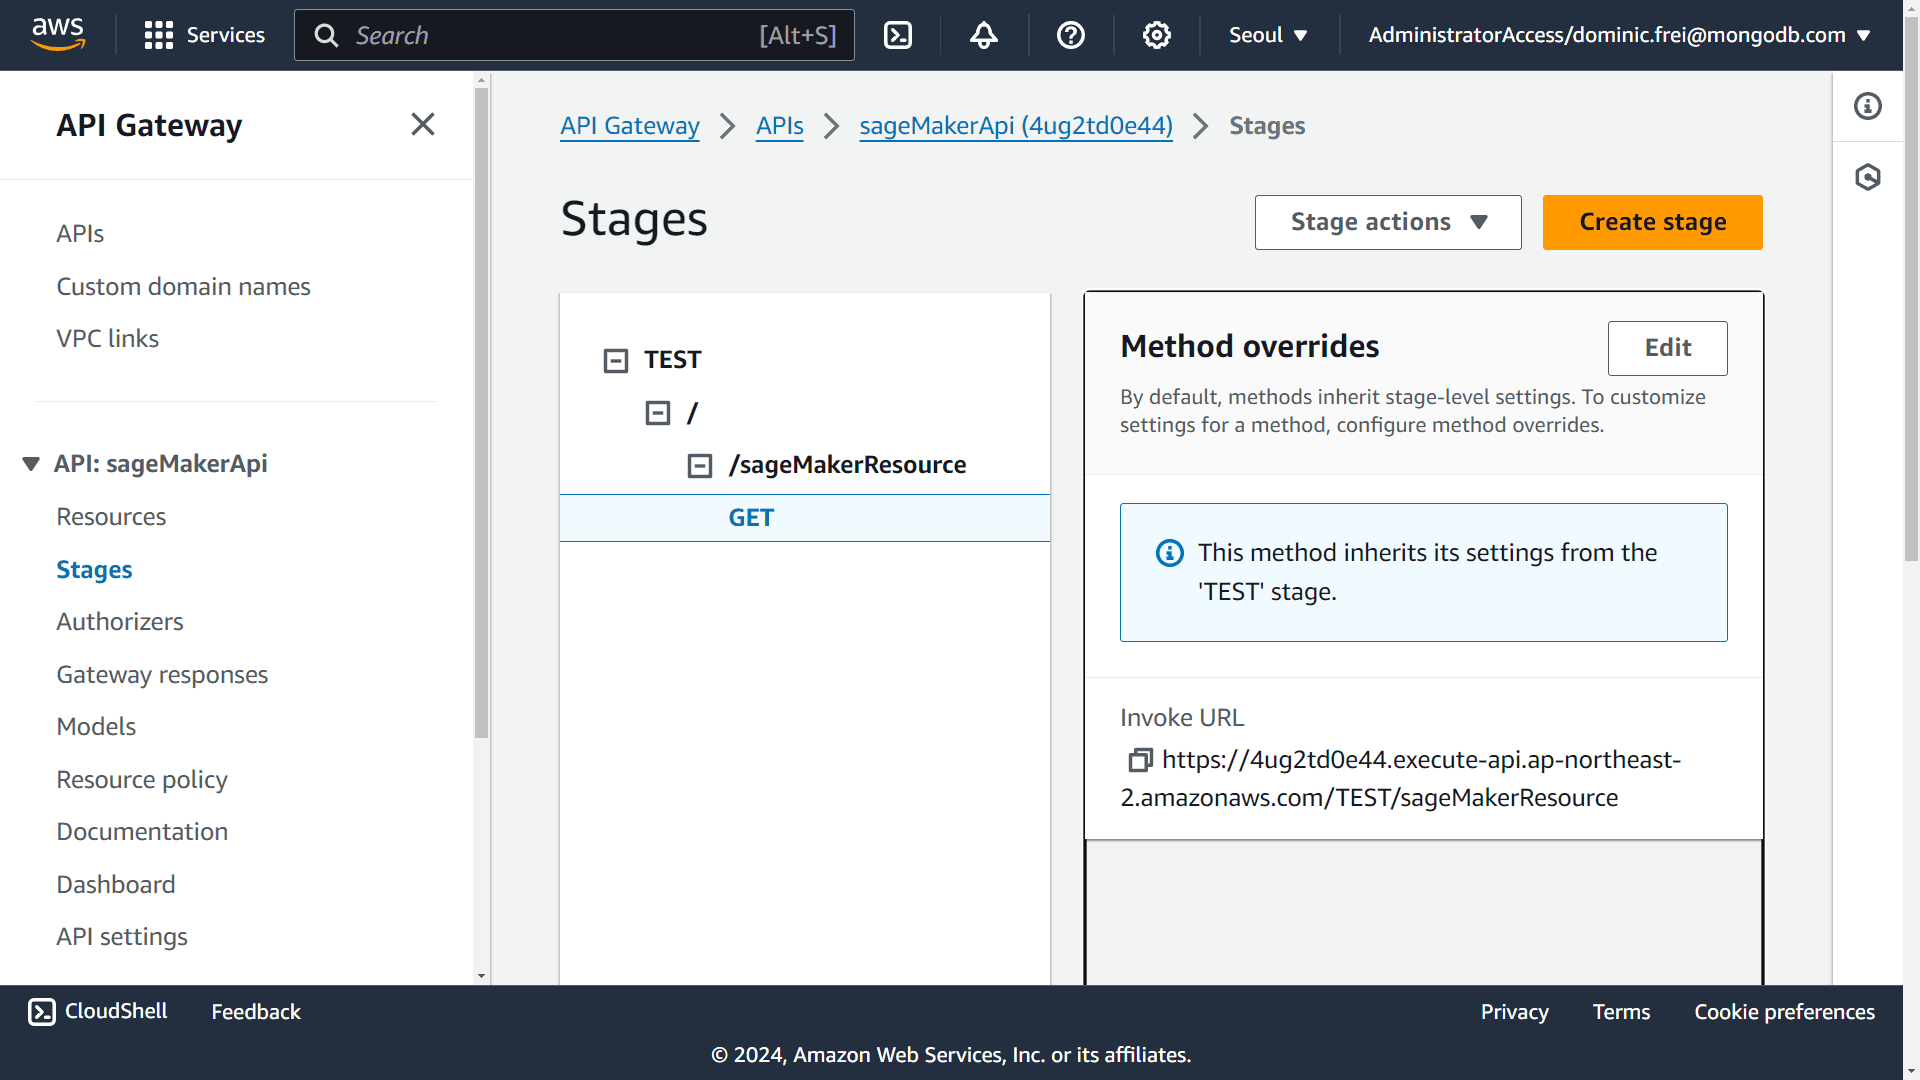Select /sageMakerResource in stage tree
The width and height of the screenshot is (1920, 1080).
point(847,465)
